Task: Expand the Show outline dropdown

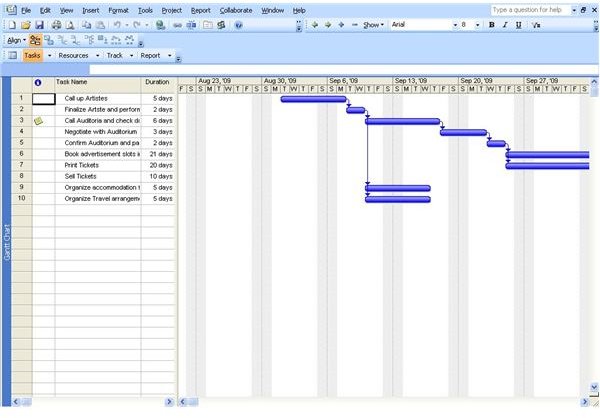Action: (373, 25)
